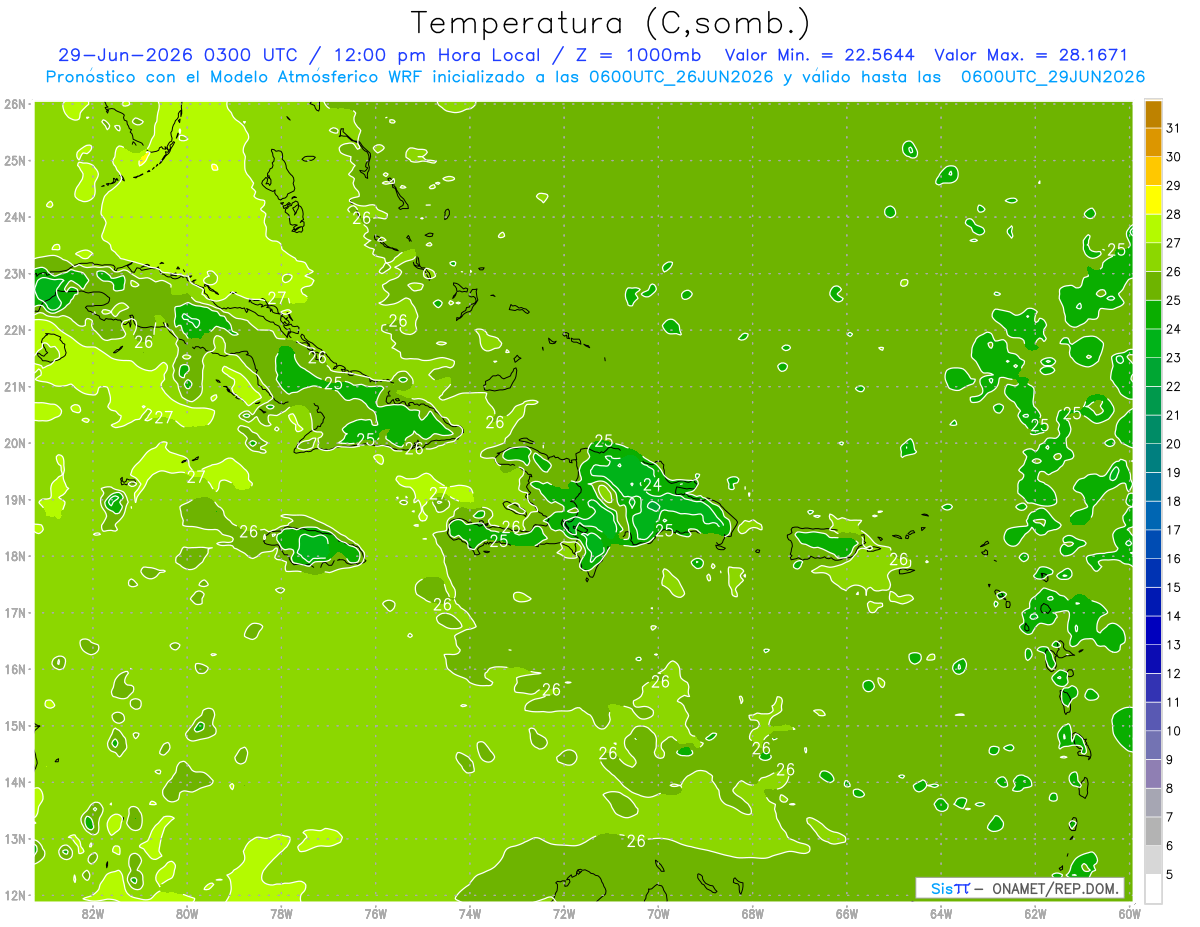1200x927 pixels.
Task: Click longitude label '78W'
Action: tap(281, 912)
